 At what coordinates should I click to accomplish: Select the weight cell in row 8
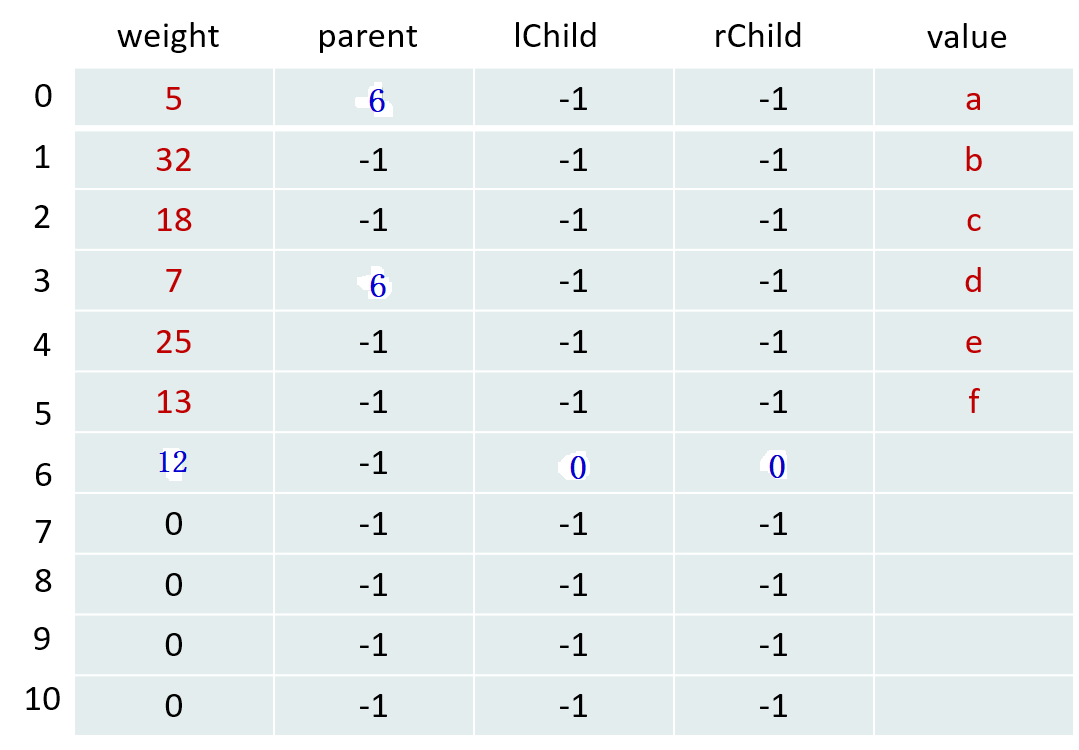174,585
